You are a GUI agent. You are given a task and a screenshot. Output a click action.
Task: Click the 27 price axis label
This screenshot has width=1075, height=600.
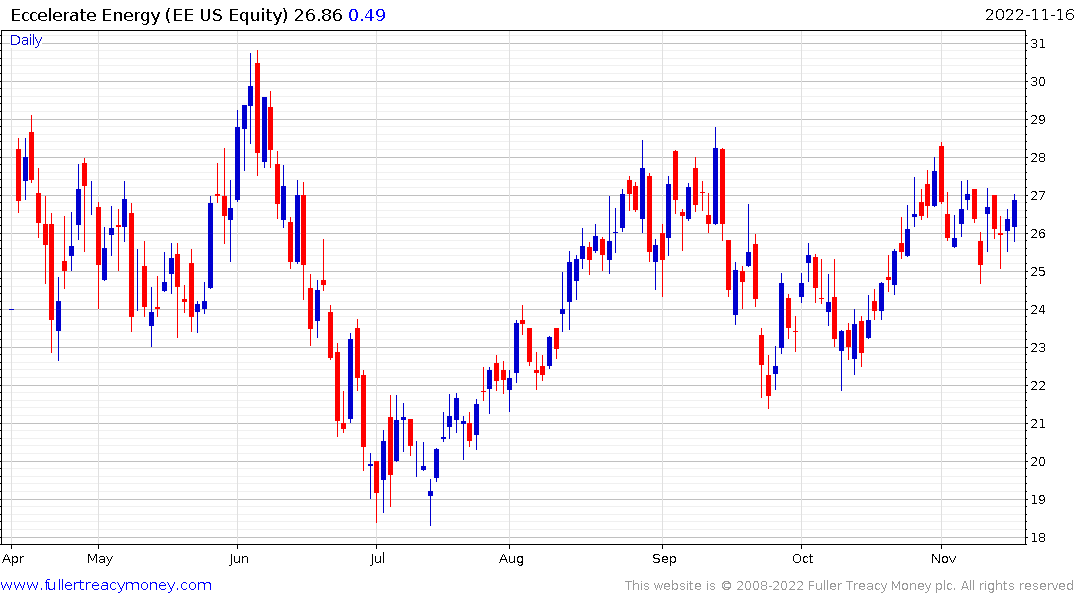click(1038, 196)
